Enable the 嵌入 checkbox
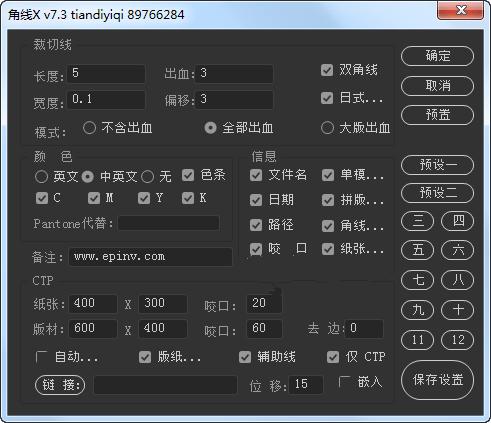The width and height of the screenshot is (491, 423). tap(344, 382)
